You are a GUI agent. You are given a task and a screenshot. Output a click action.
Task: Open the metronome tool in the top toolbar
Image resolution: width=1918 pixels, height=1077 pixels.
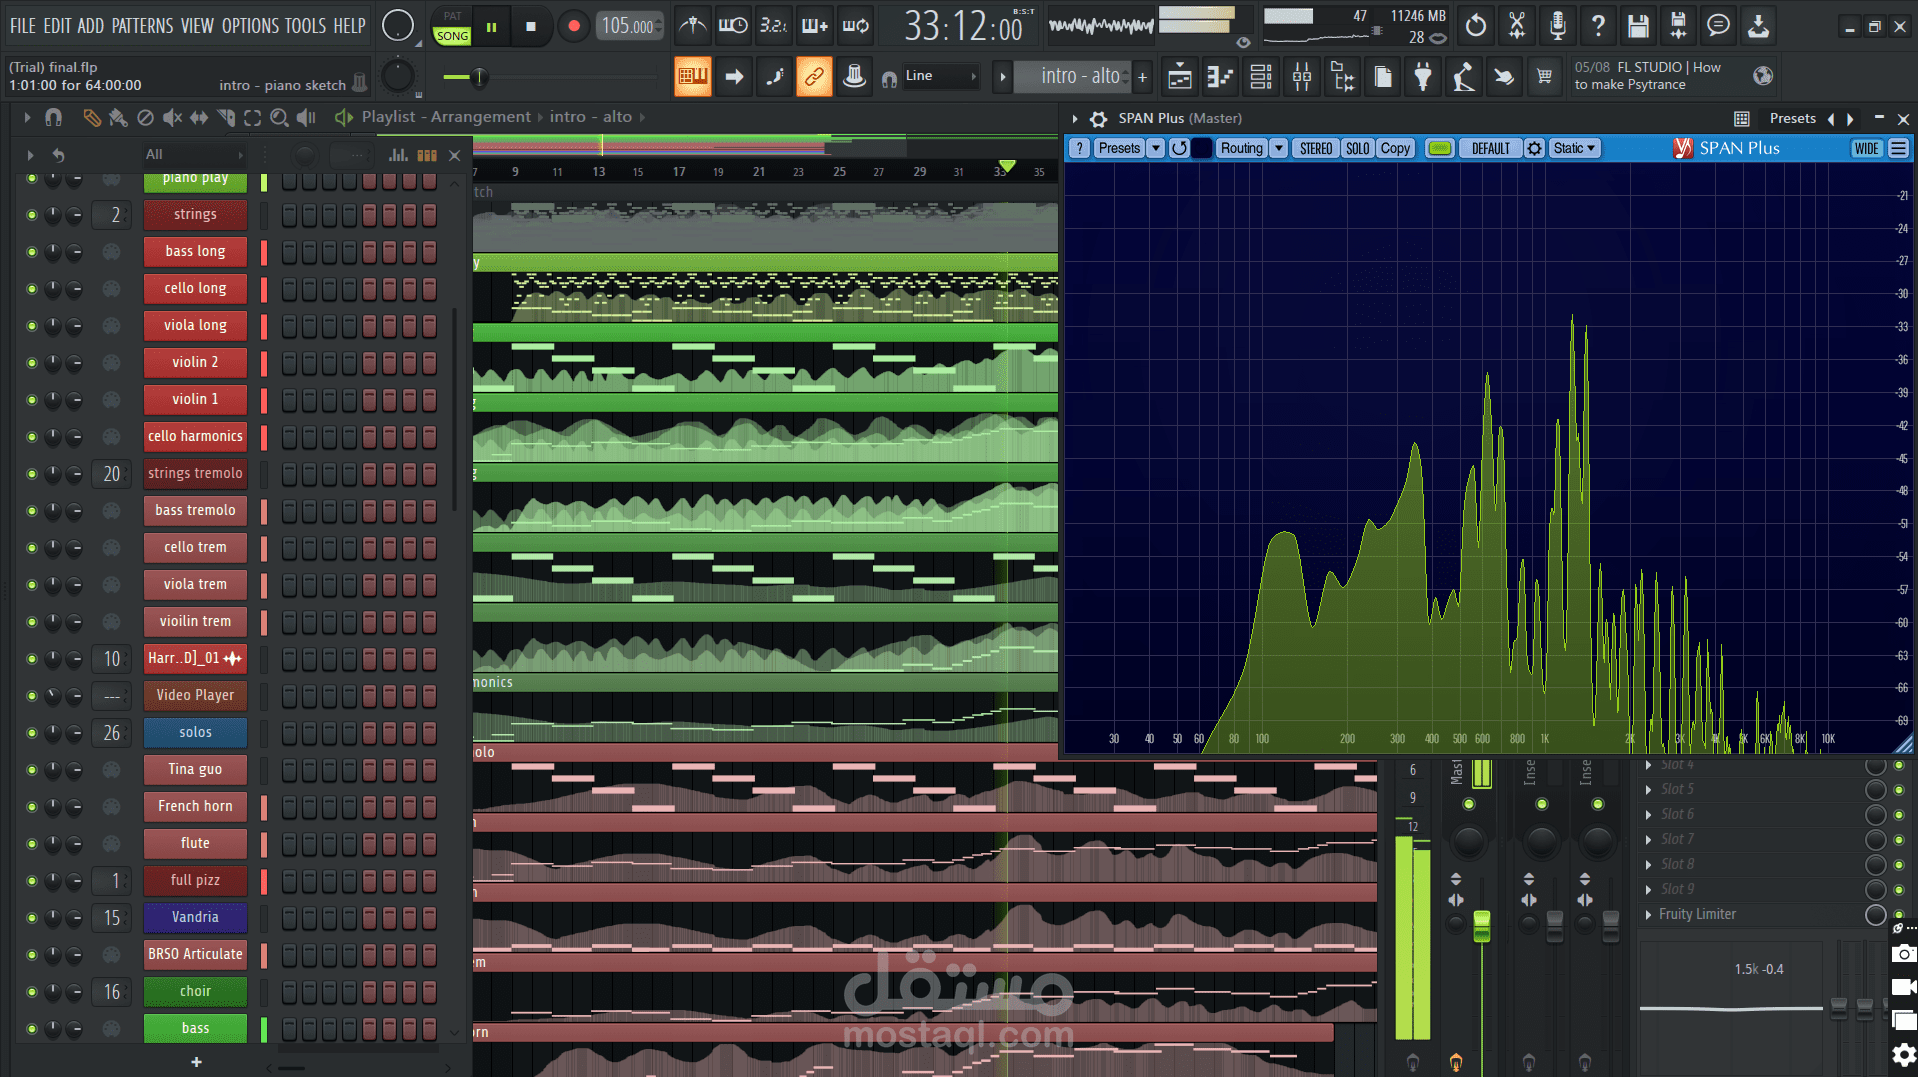[x=692, y=26]
